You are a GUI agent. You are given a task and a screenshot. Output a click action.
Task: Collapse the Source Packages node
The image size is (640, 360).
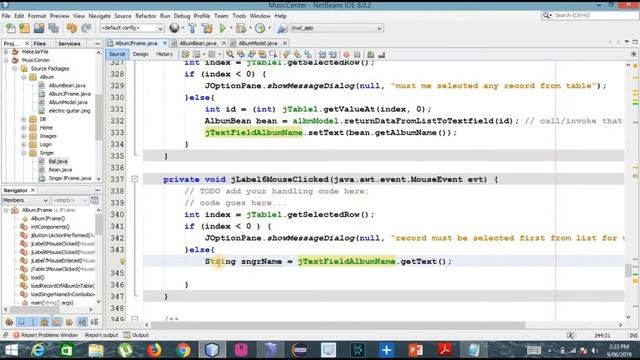click(x=15, y=69)
